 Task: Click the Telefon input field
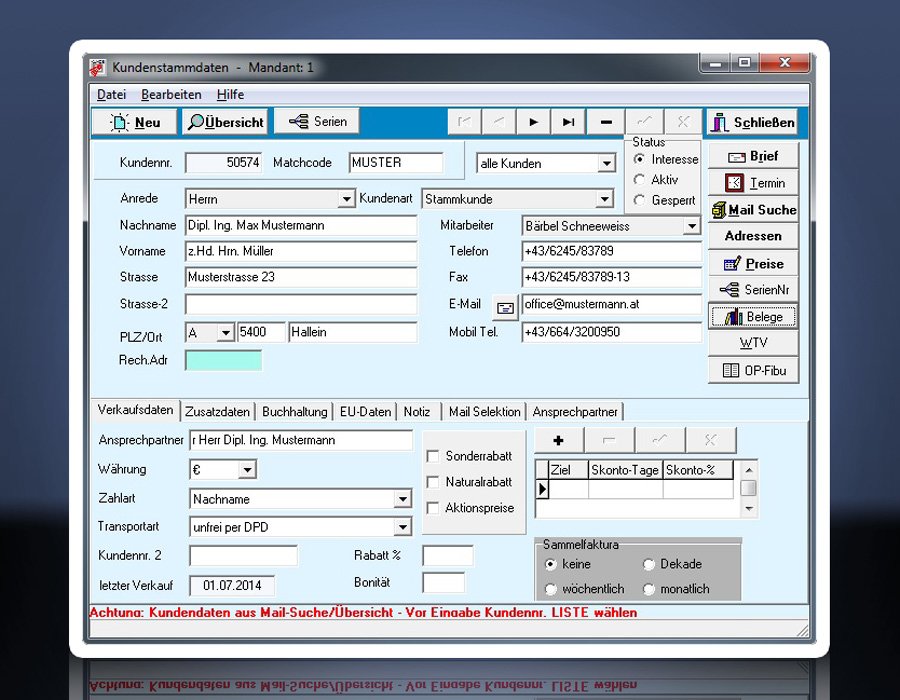tap(611, 251)
